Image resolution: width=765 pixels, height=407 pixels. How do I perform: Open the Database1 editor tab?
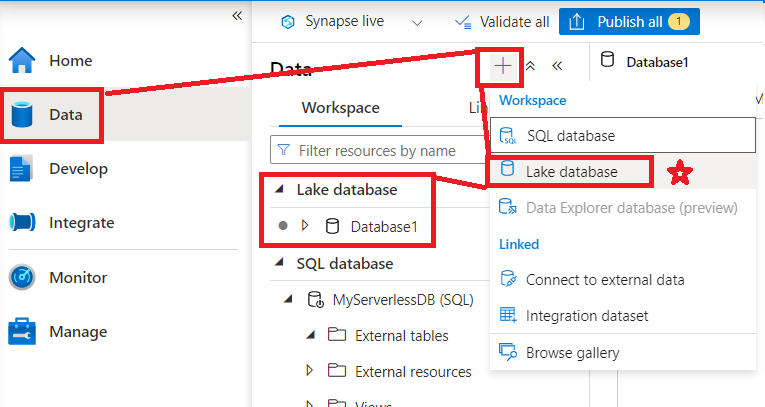[657, 62]
